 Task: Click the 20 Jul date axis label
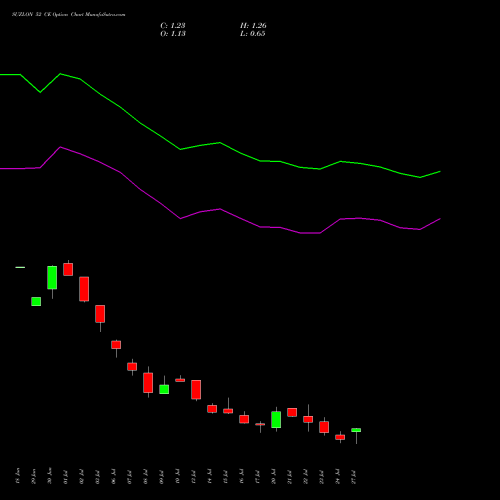[274, 477]
